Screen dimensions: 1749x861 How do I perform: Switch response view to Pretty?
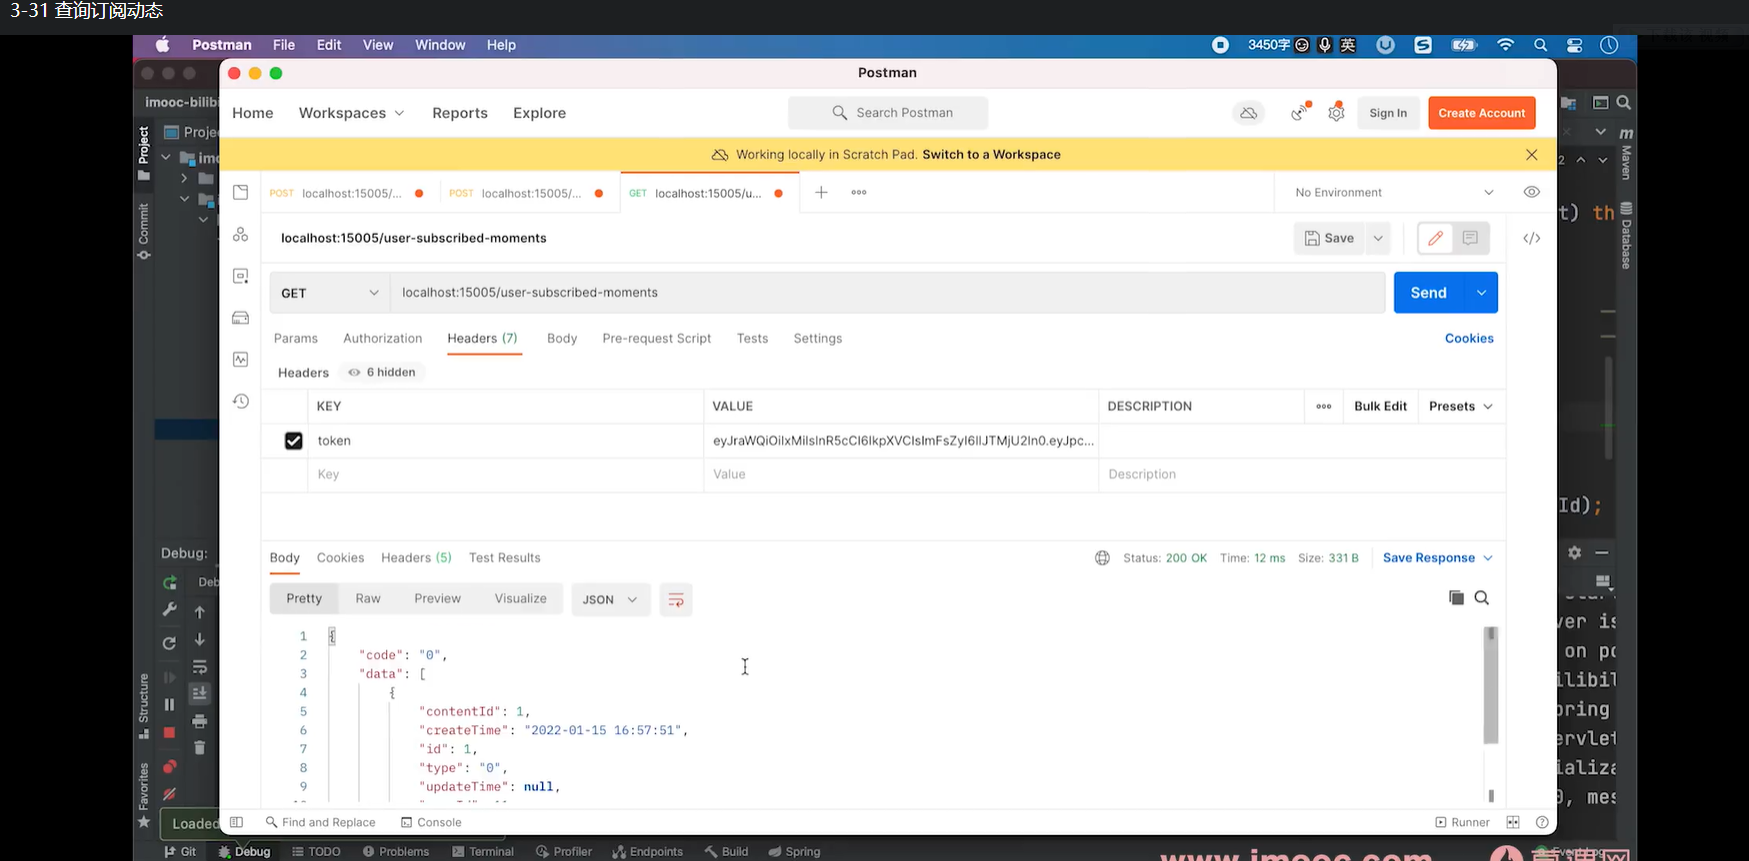[x=304, y=599]
